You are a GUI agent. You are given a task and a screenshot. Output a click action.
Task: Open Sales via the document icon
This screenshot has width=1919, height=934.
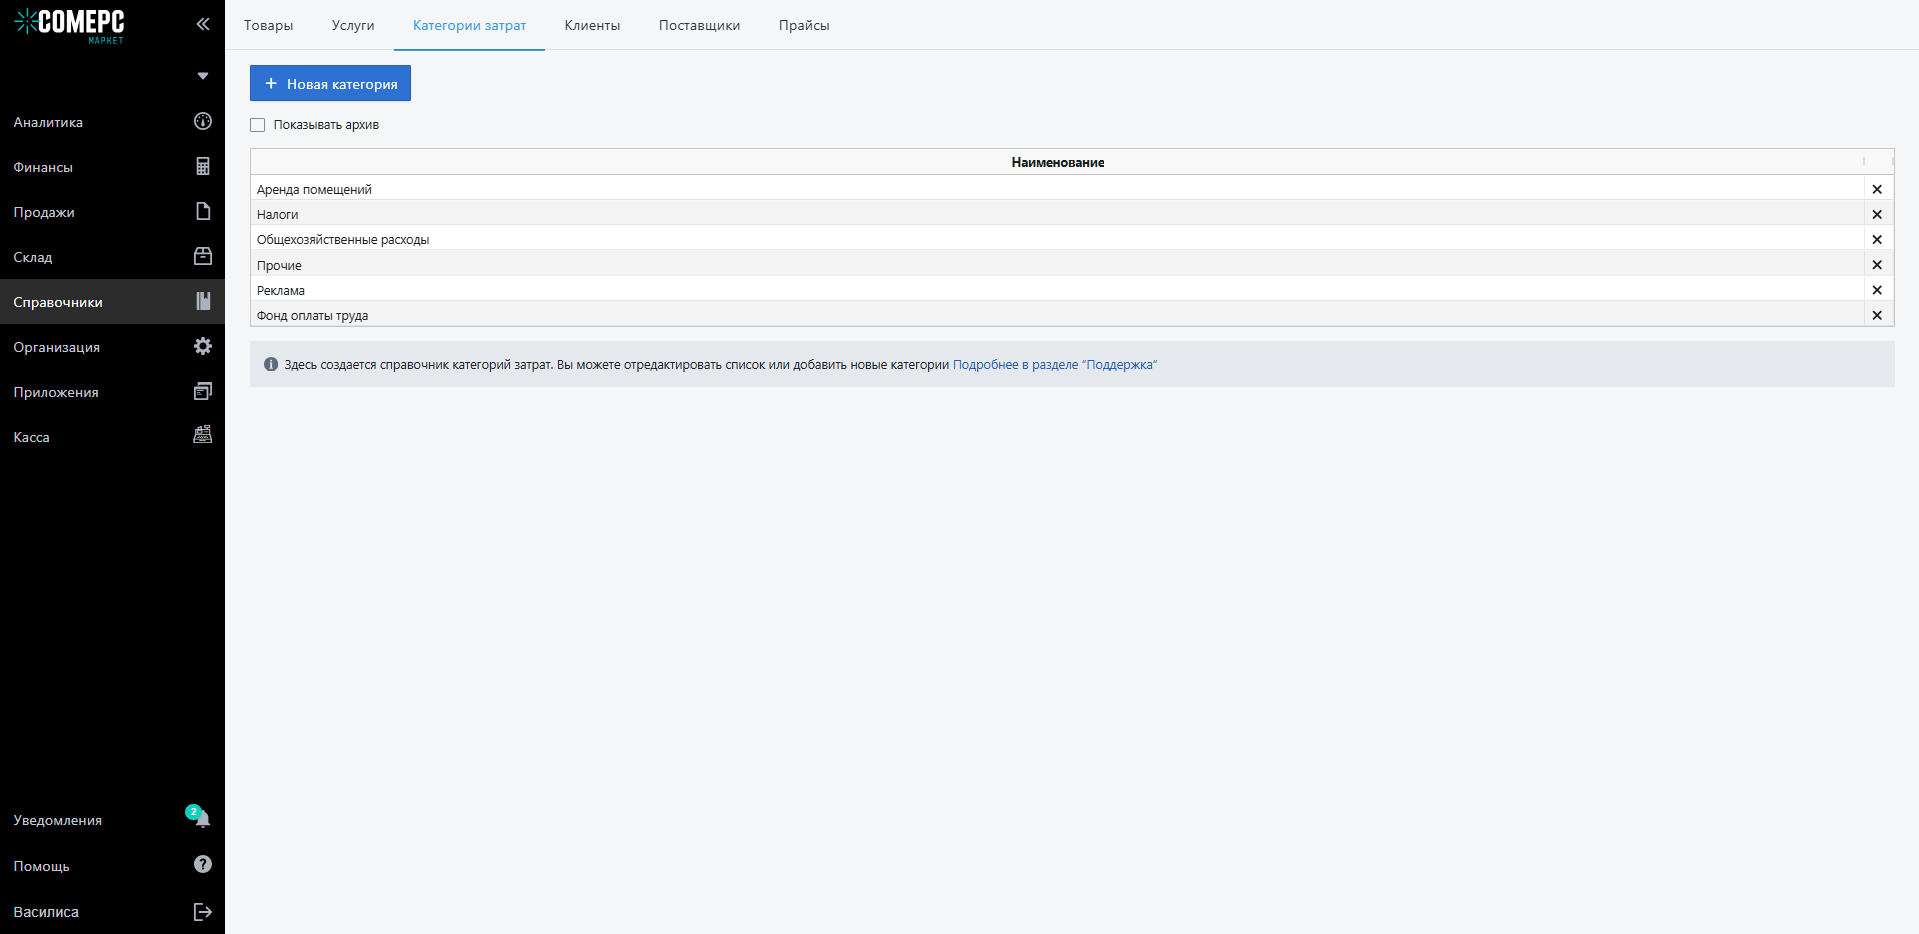coord(202,211)
